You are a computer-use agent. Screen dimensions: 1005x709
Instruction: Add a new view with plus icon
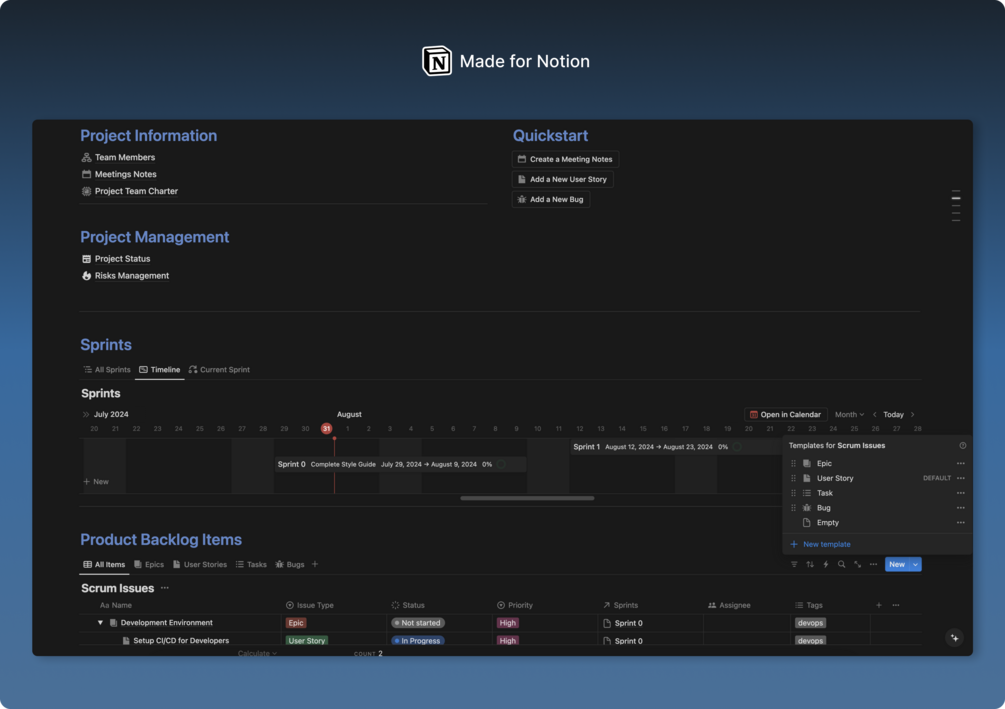[315, 564]
